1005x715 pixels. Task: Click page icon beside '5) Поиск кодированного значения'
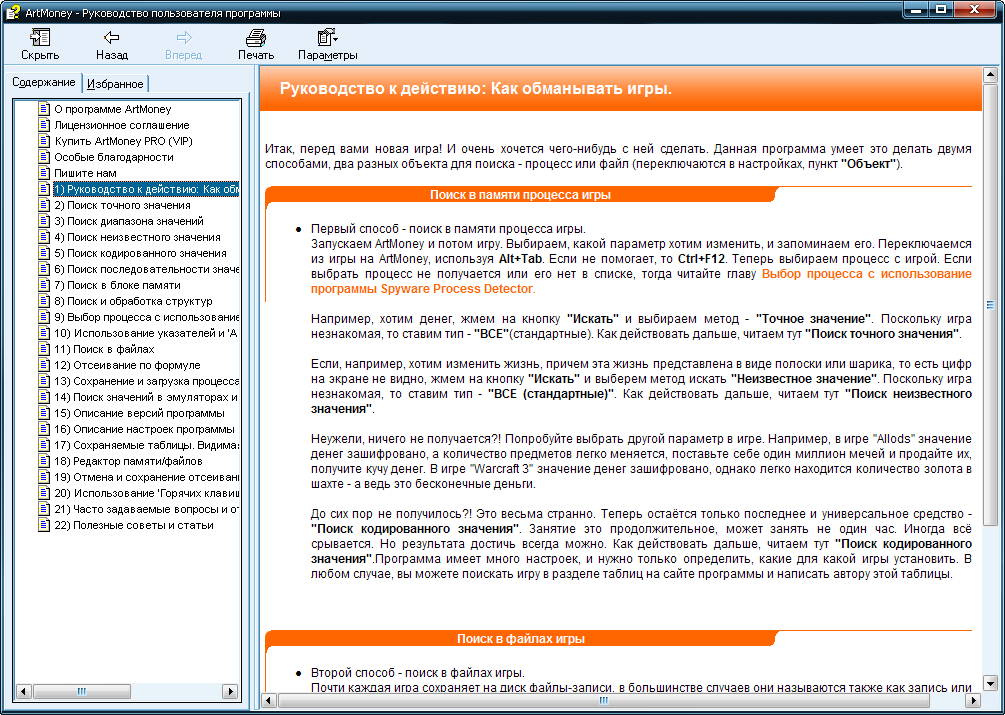[44, 253]
